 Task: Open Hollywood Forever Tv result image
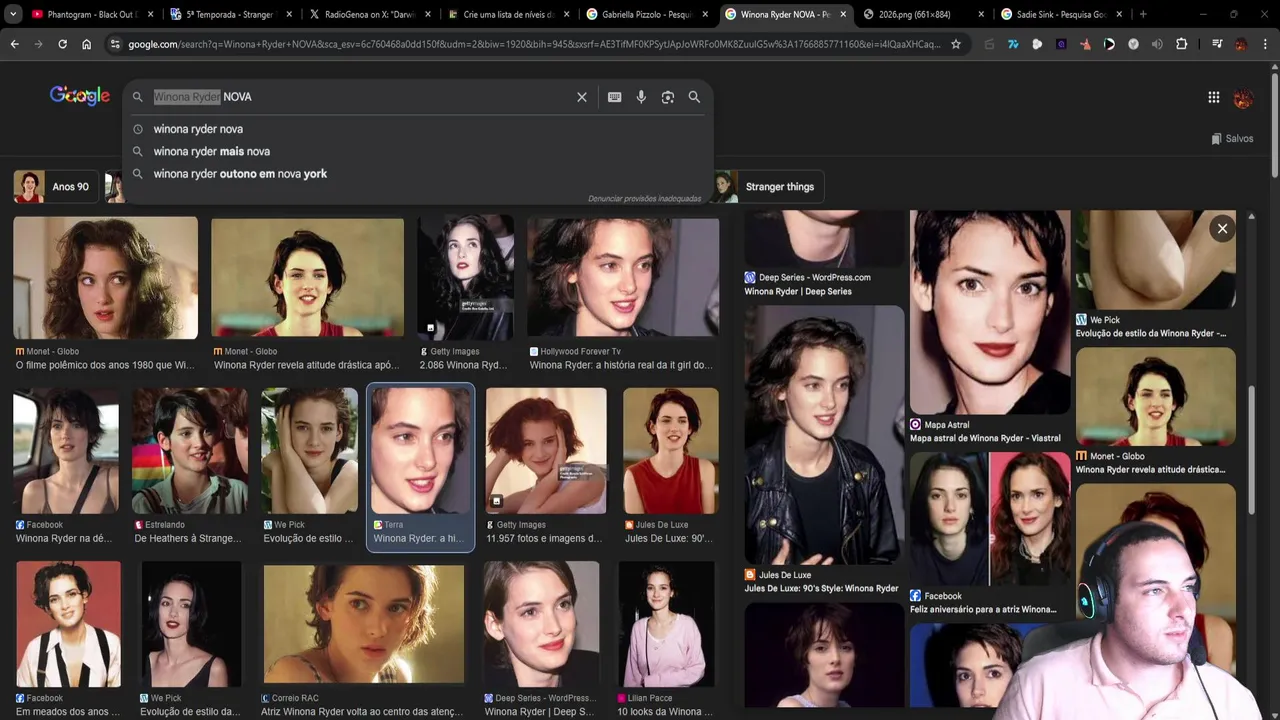623,278
